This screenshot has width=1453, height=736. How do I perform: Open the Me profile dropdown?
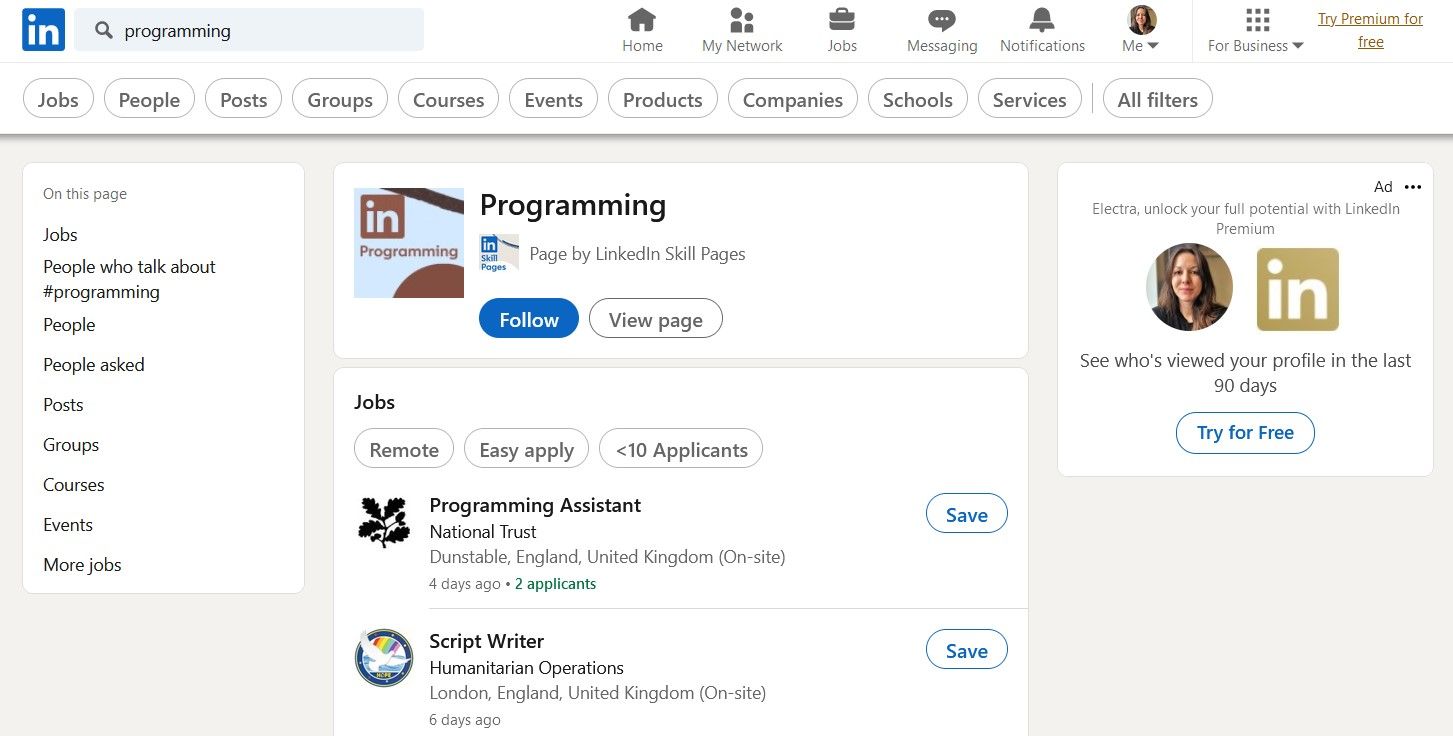(x=1139, y=28)
